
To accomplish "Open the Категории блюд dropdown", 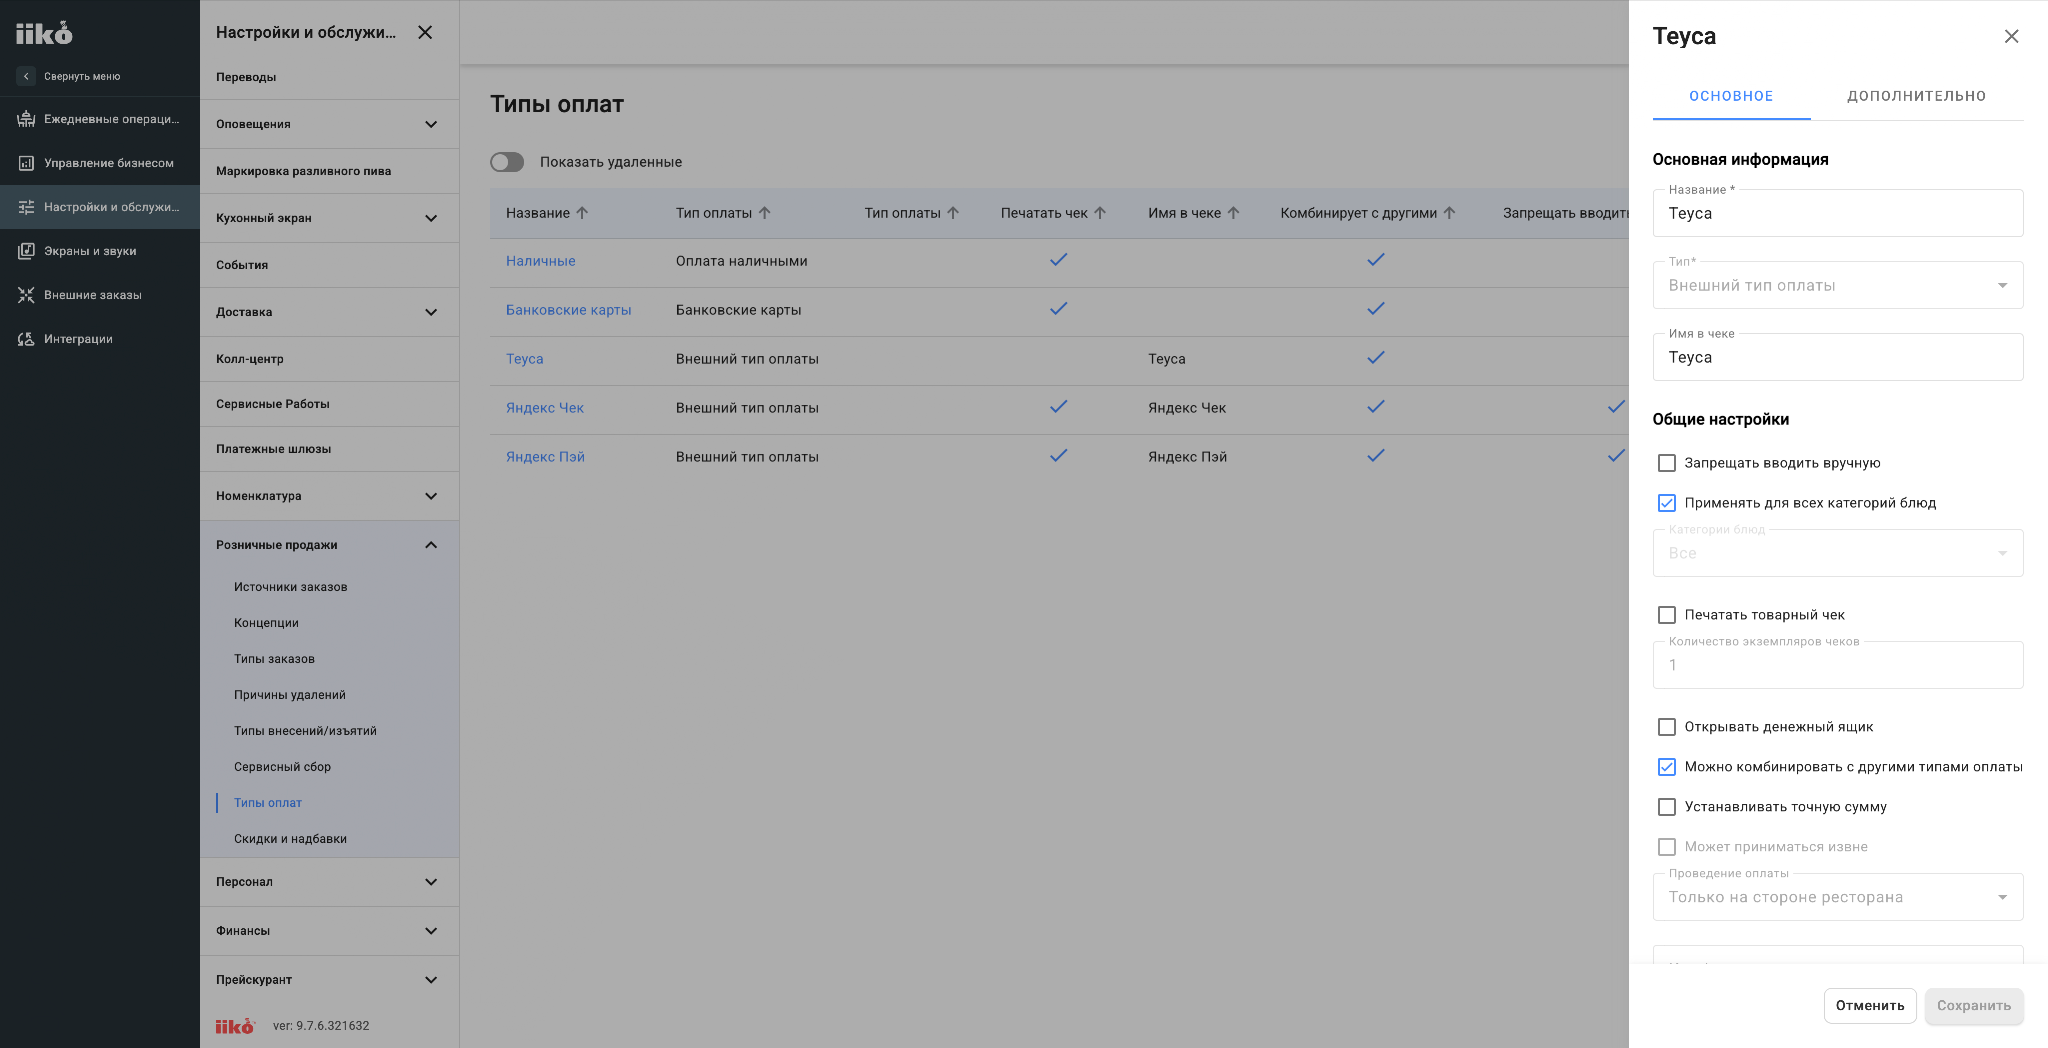I will click(x=1838, y=553).
